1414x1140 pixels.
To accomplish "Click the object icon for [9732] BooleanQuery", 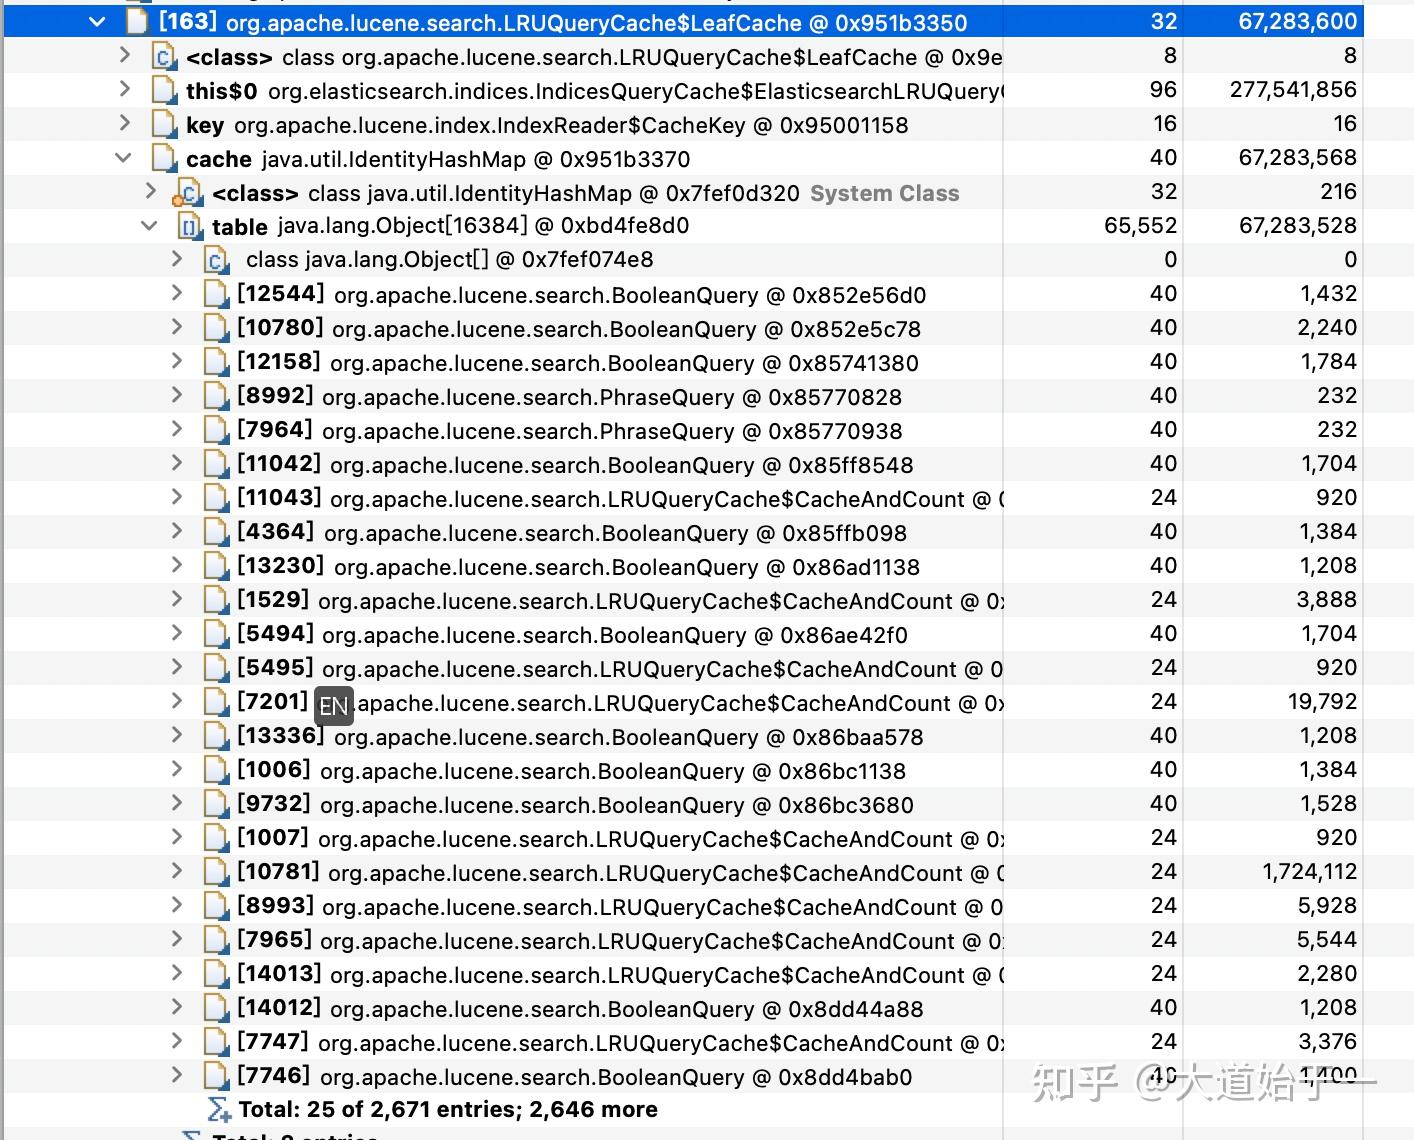I will [216, 805].
